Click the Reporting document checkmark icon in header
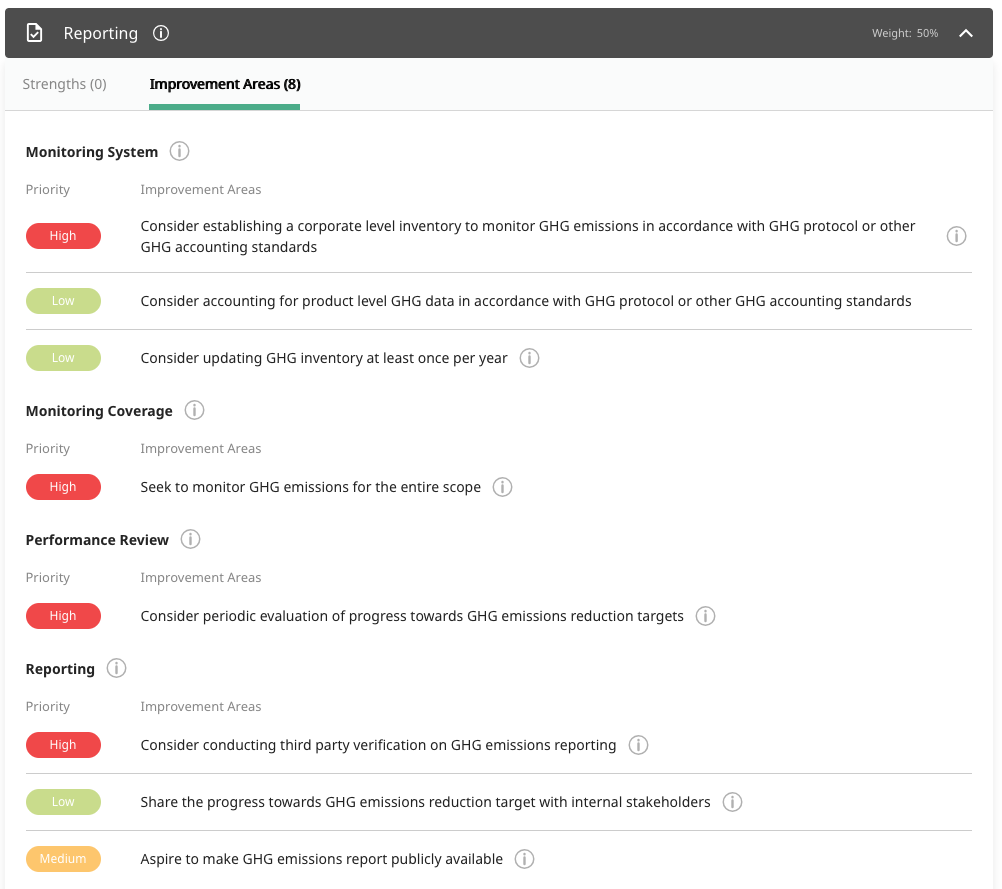 pyautogui.click(x=34, y=33)
